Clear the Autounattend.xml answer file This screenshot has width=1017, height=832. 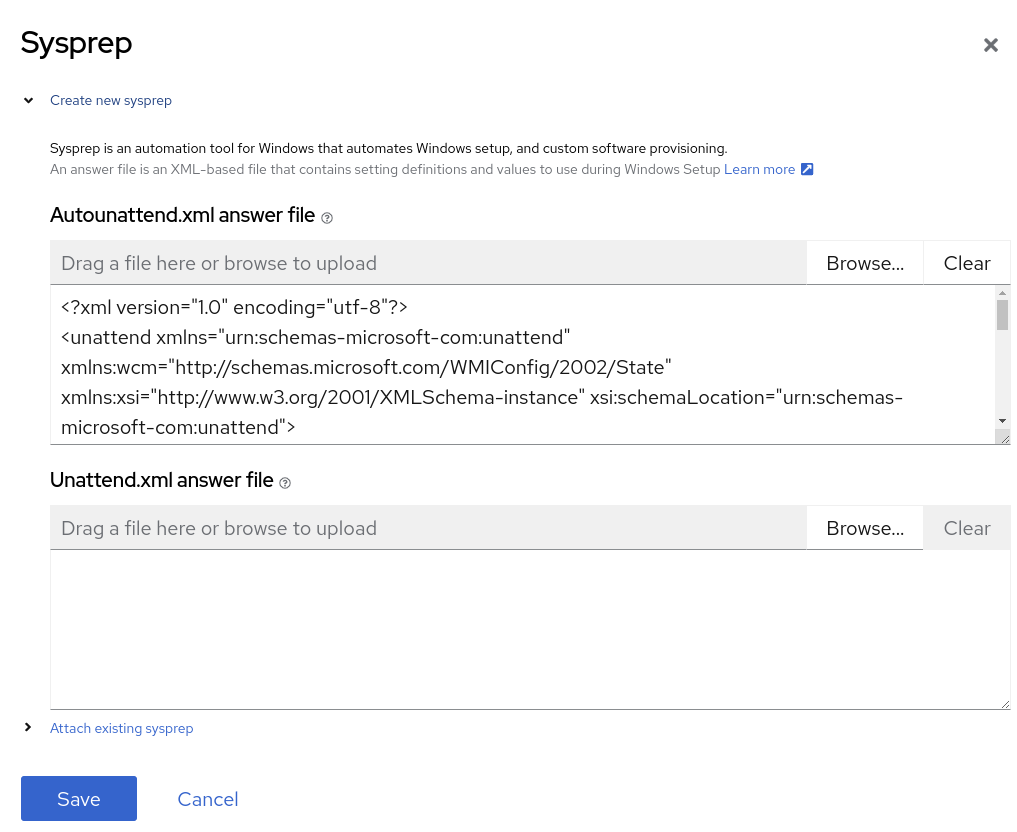[966, 263]
